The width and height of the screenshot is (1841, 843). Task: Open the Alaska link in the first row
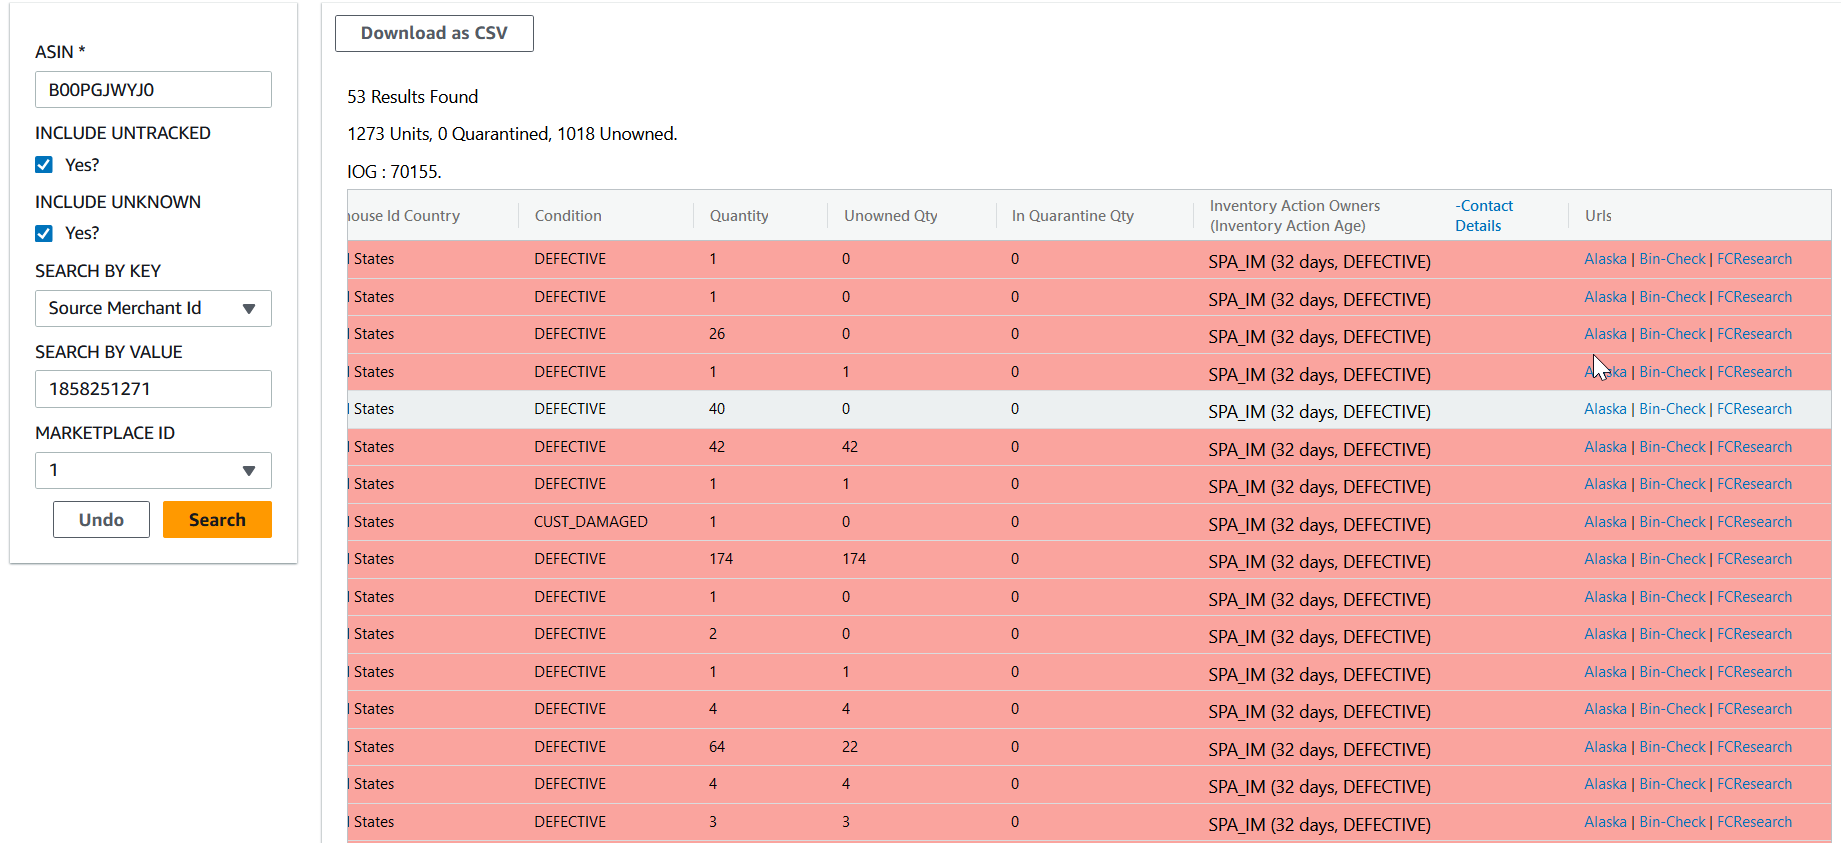[x=1605, y=259]
